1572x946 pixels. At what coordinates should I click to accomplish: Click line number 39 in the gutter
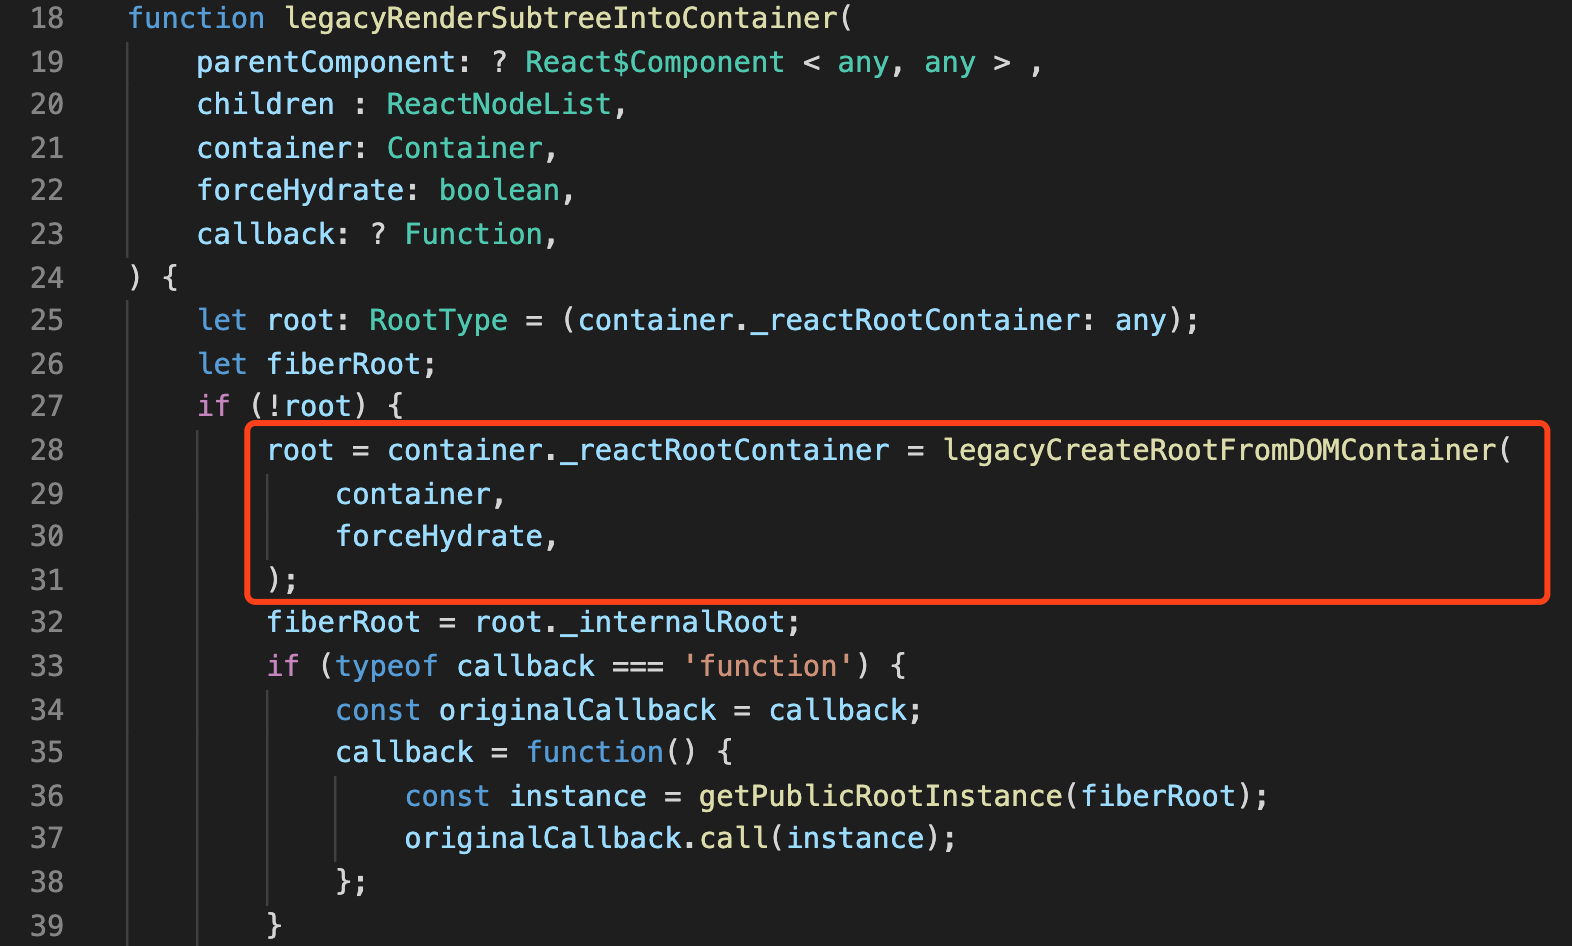[x=47, y=925]
